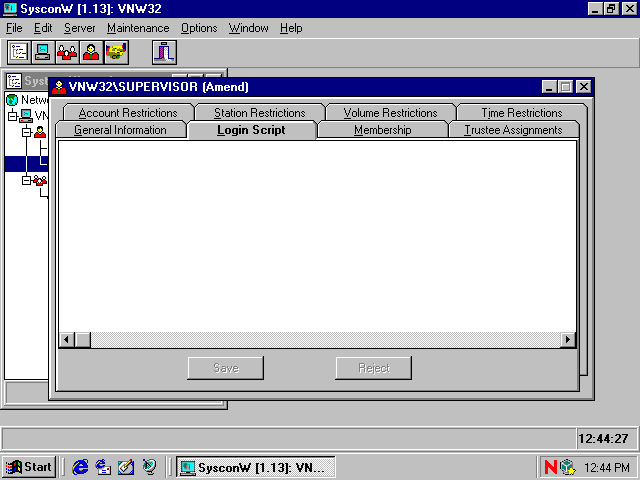Open the notepad-and-pencil quick launch icon
The width and height of the screenshot is (640, 480).
pos(126,467)
